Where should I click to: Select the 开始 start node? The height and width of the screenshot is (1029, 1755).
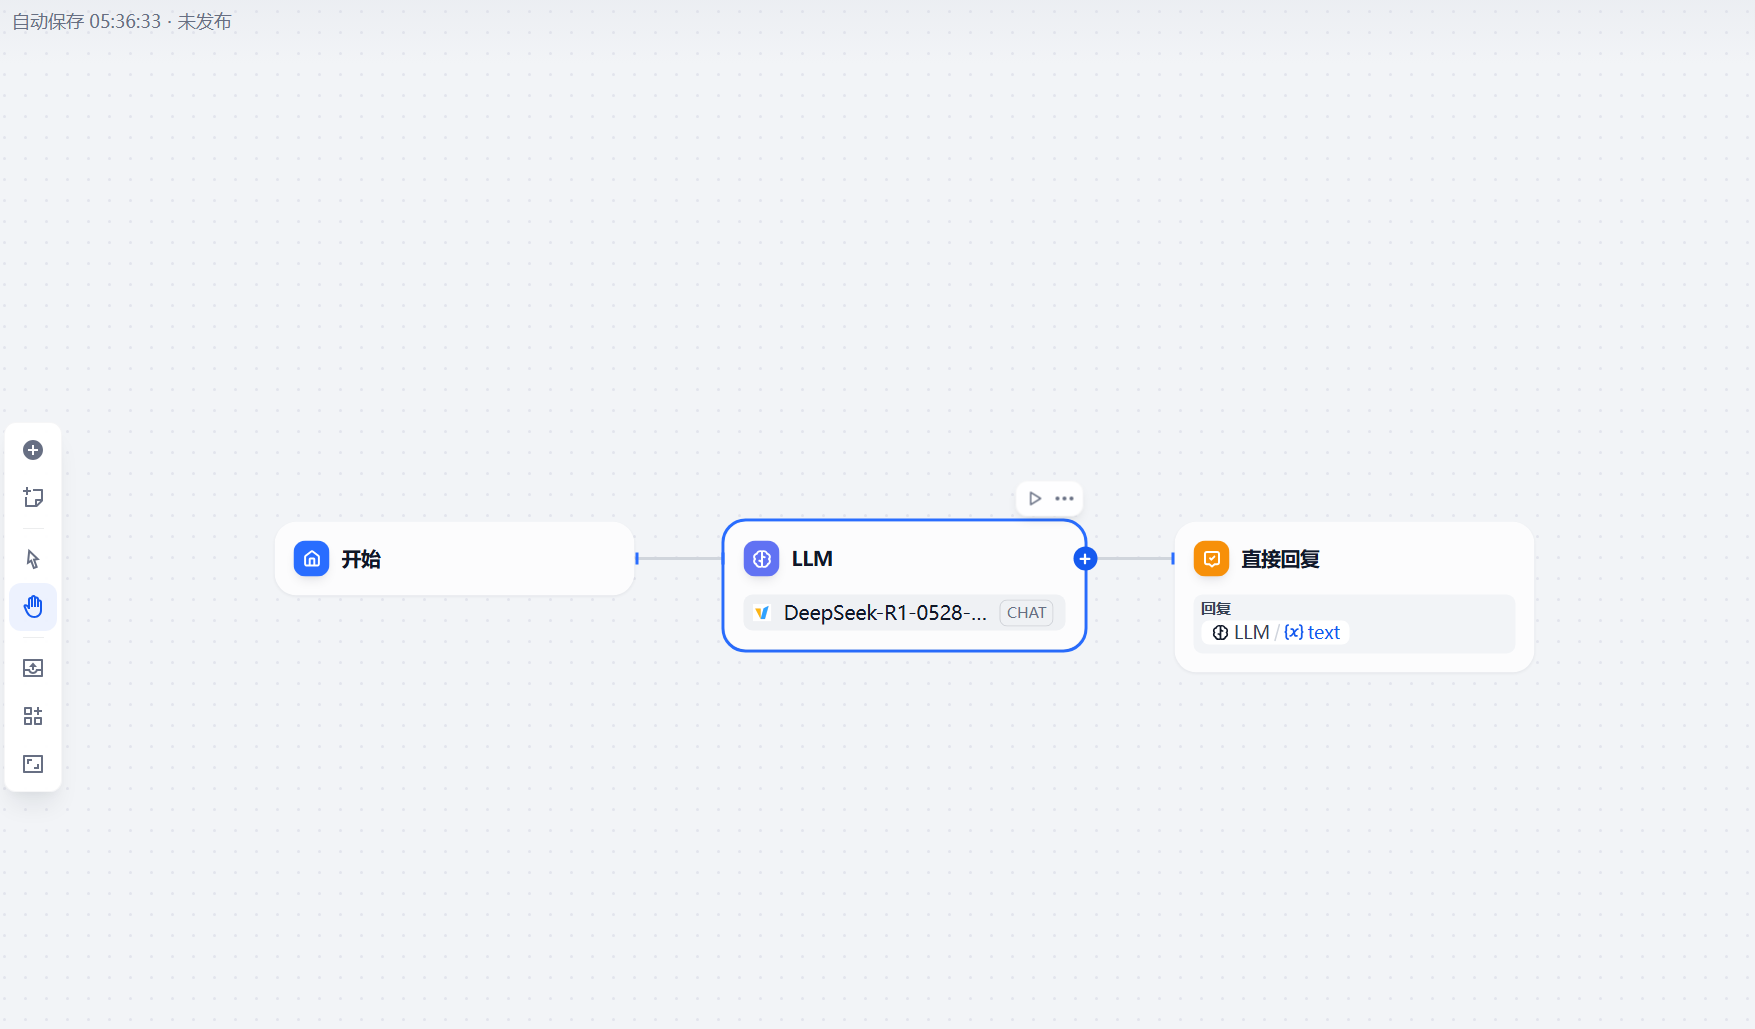pos(455,559)
